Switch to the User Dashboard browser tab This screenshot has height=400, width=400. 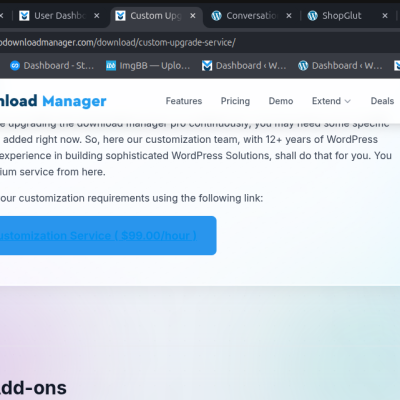tap(60, 16)
